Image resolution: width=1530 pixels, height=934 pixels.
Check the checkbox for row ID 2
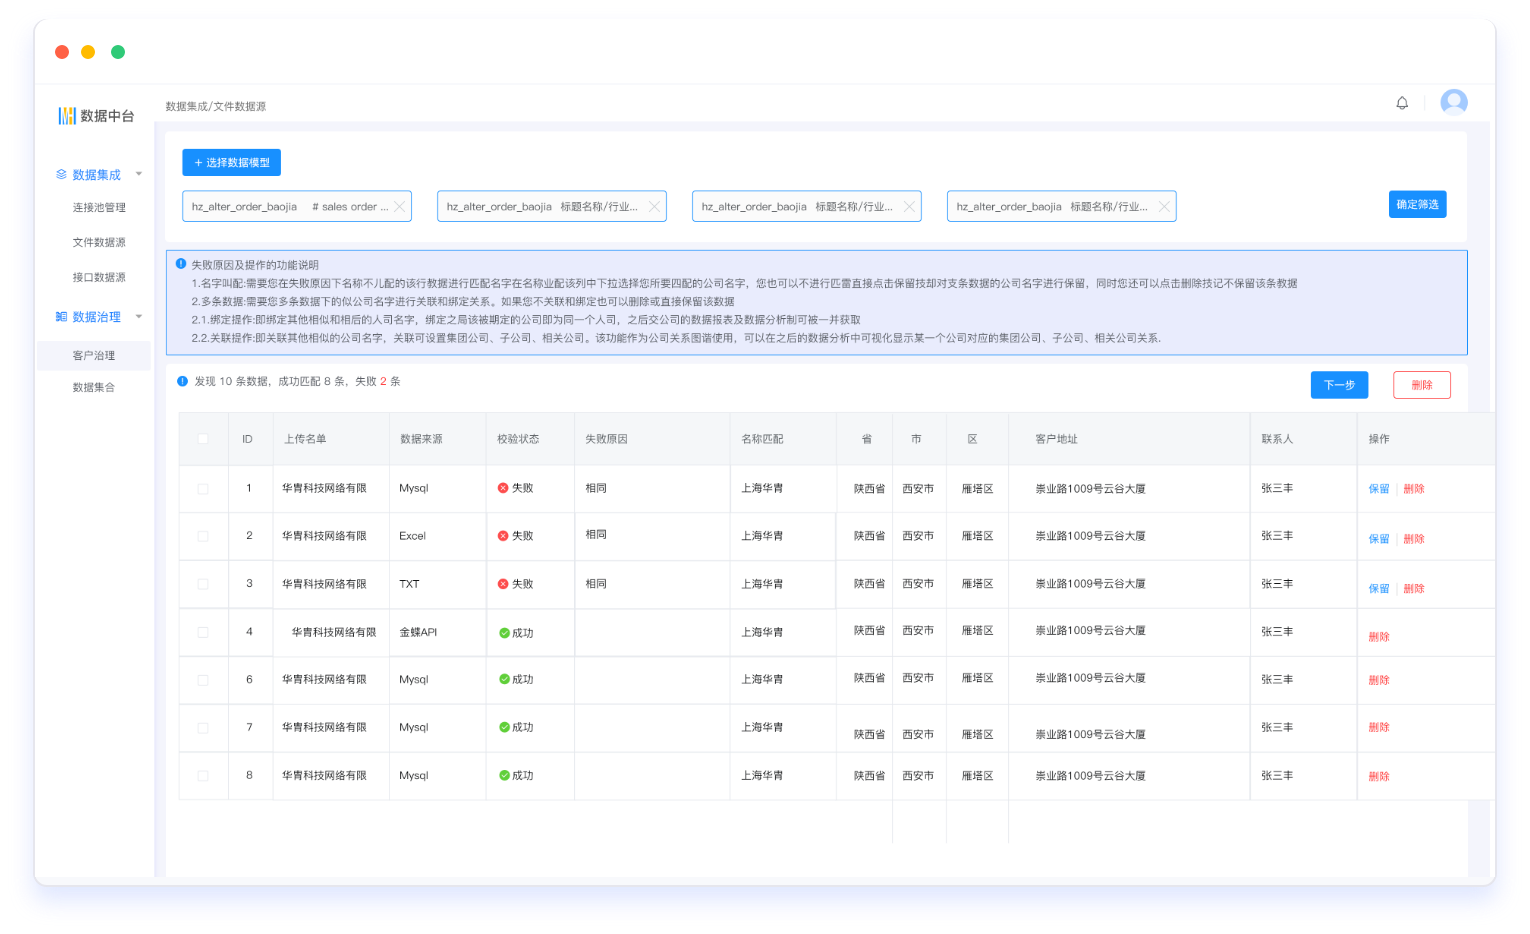pos(203,536)
